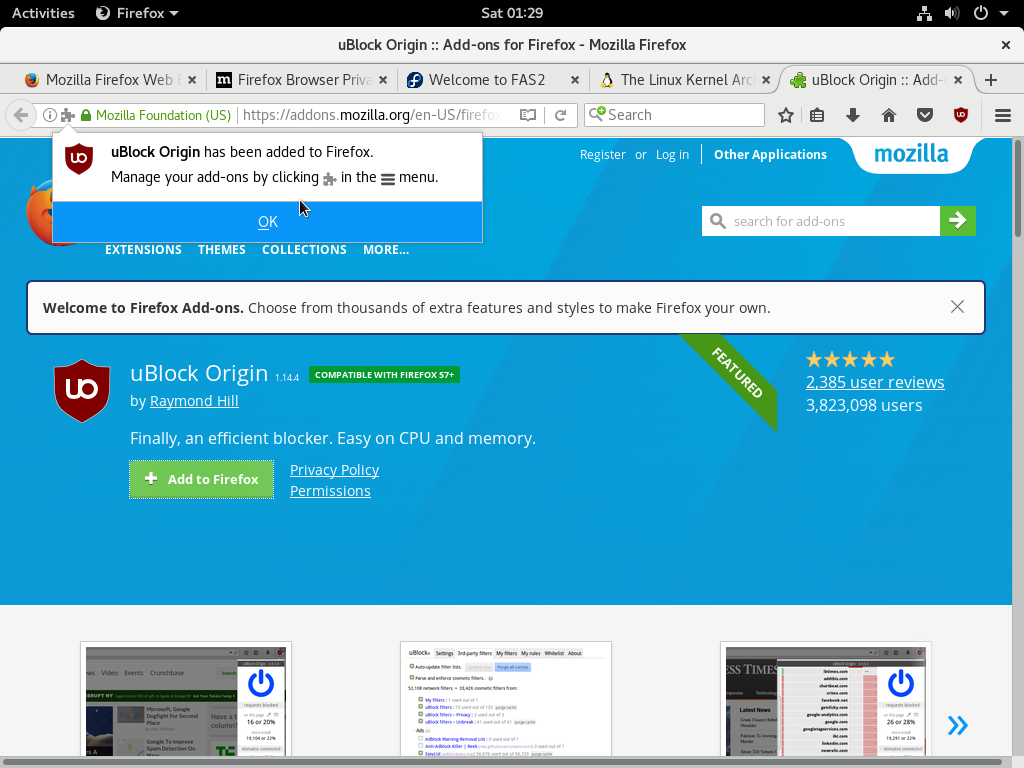The width and height of the screenshot is (1024, 768).
Task: Click the search engine magnifier icon
Action: pyautogui.click(x=596, y=114)
